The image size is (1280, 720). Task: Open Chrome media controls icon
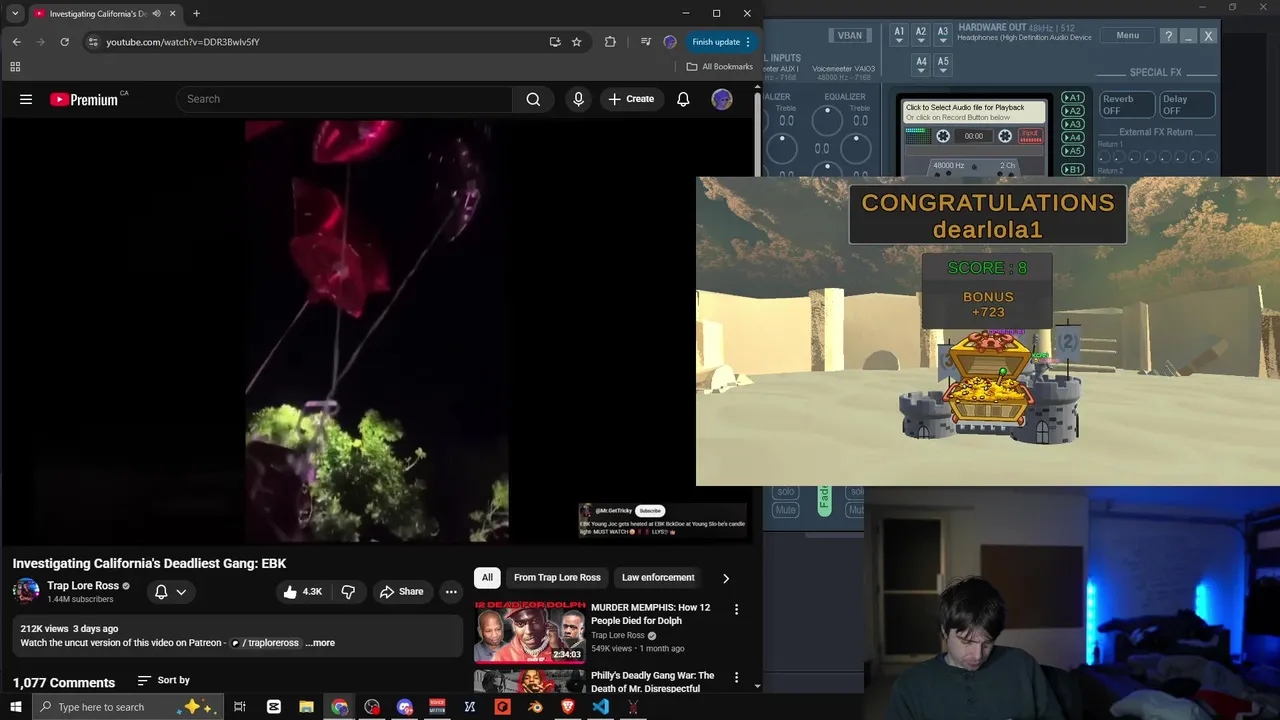pyautogui.click(x=645, y=42)
